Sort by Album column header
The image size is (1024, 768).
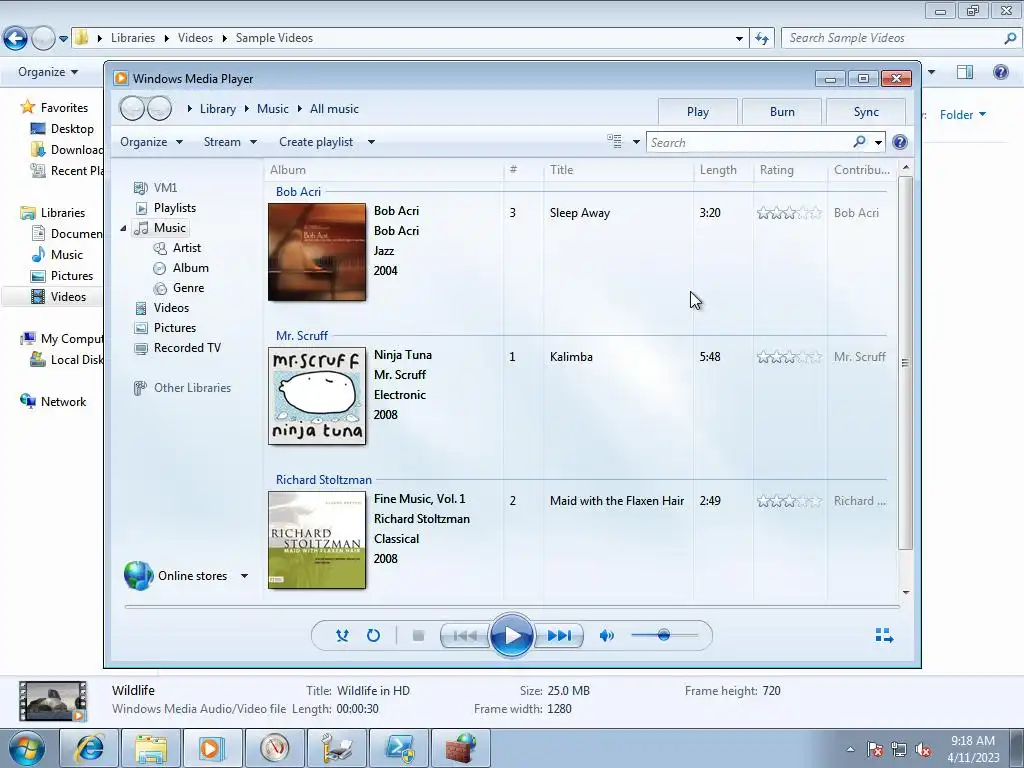point(384,170)
